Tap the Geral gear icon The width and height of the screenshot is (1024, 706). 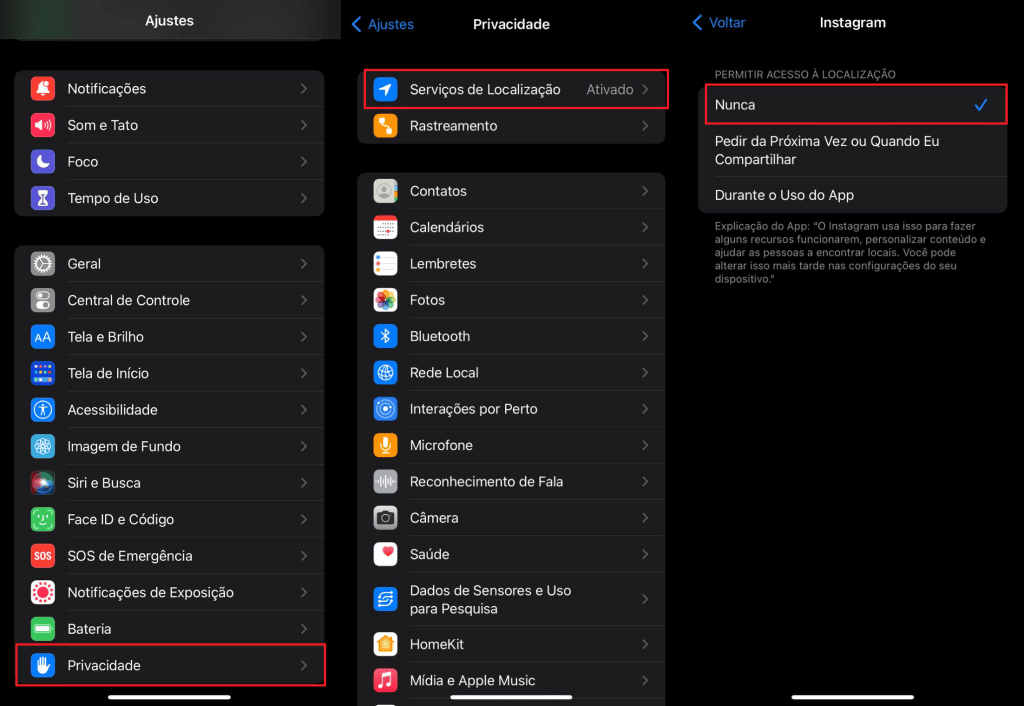coord(43,264)
